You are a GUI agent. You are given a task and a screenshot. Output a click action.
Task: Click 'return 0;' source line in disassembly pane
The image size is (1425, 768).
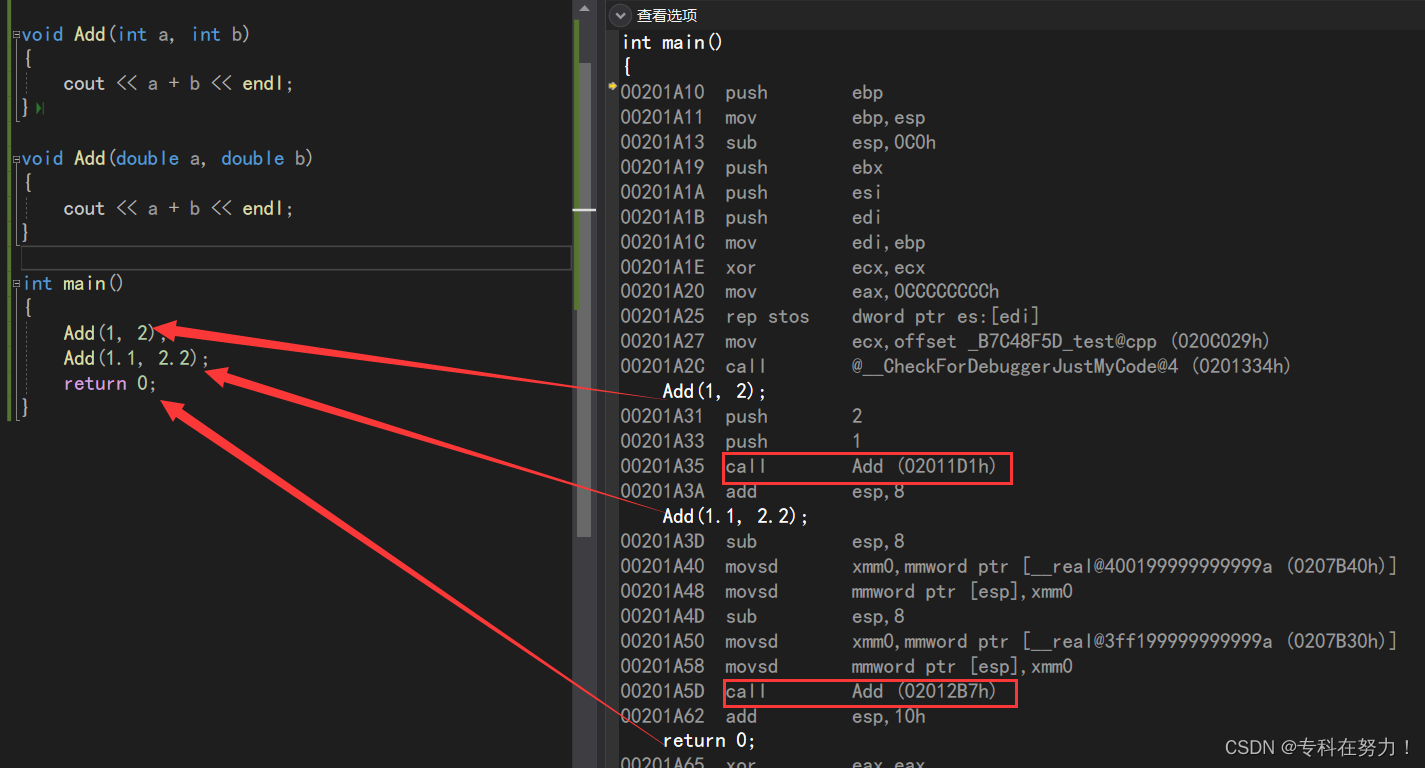(709, 741)
